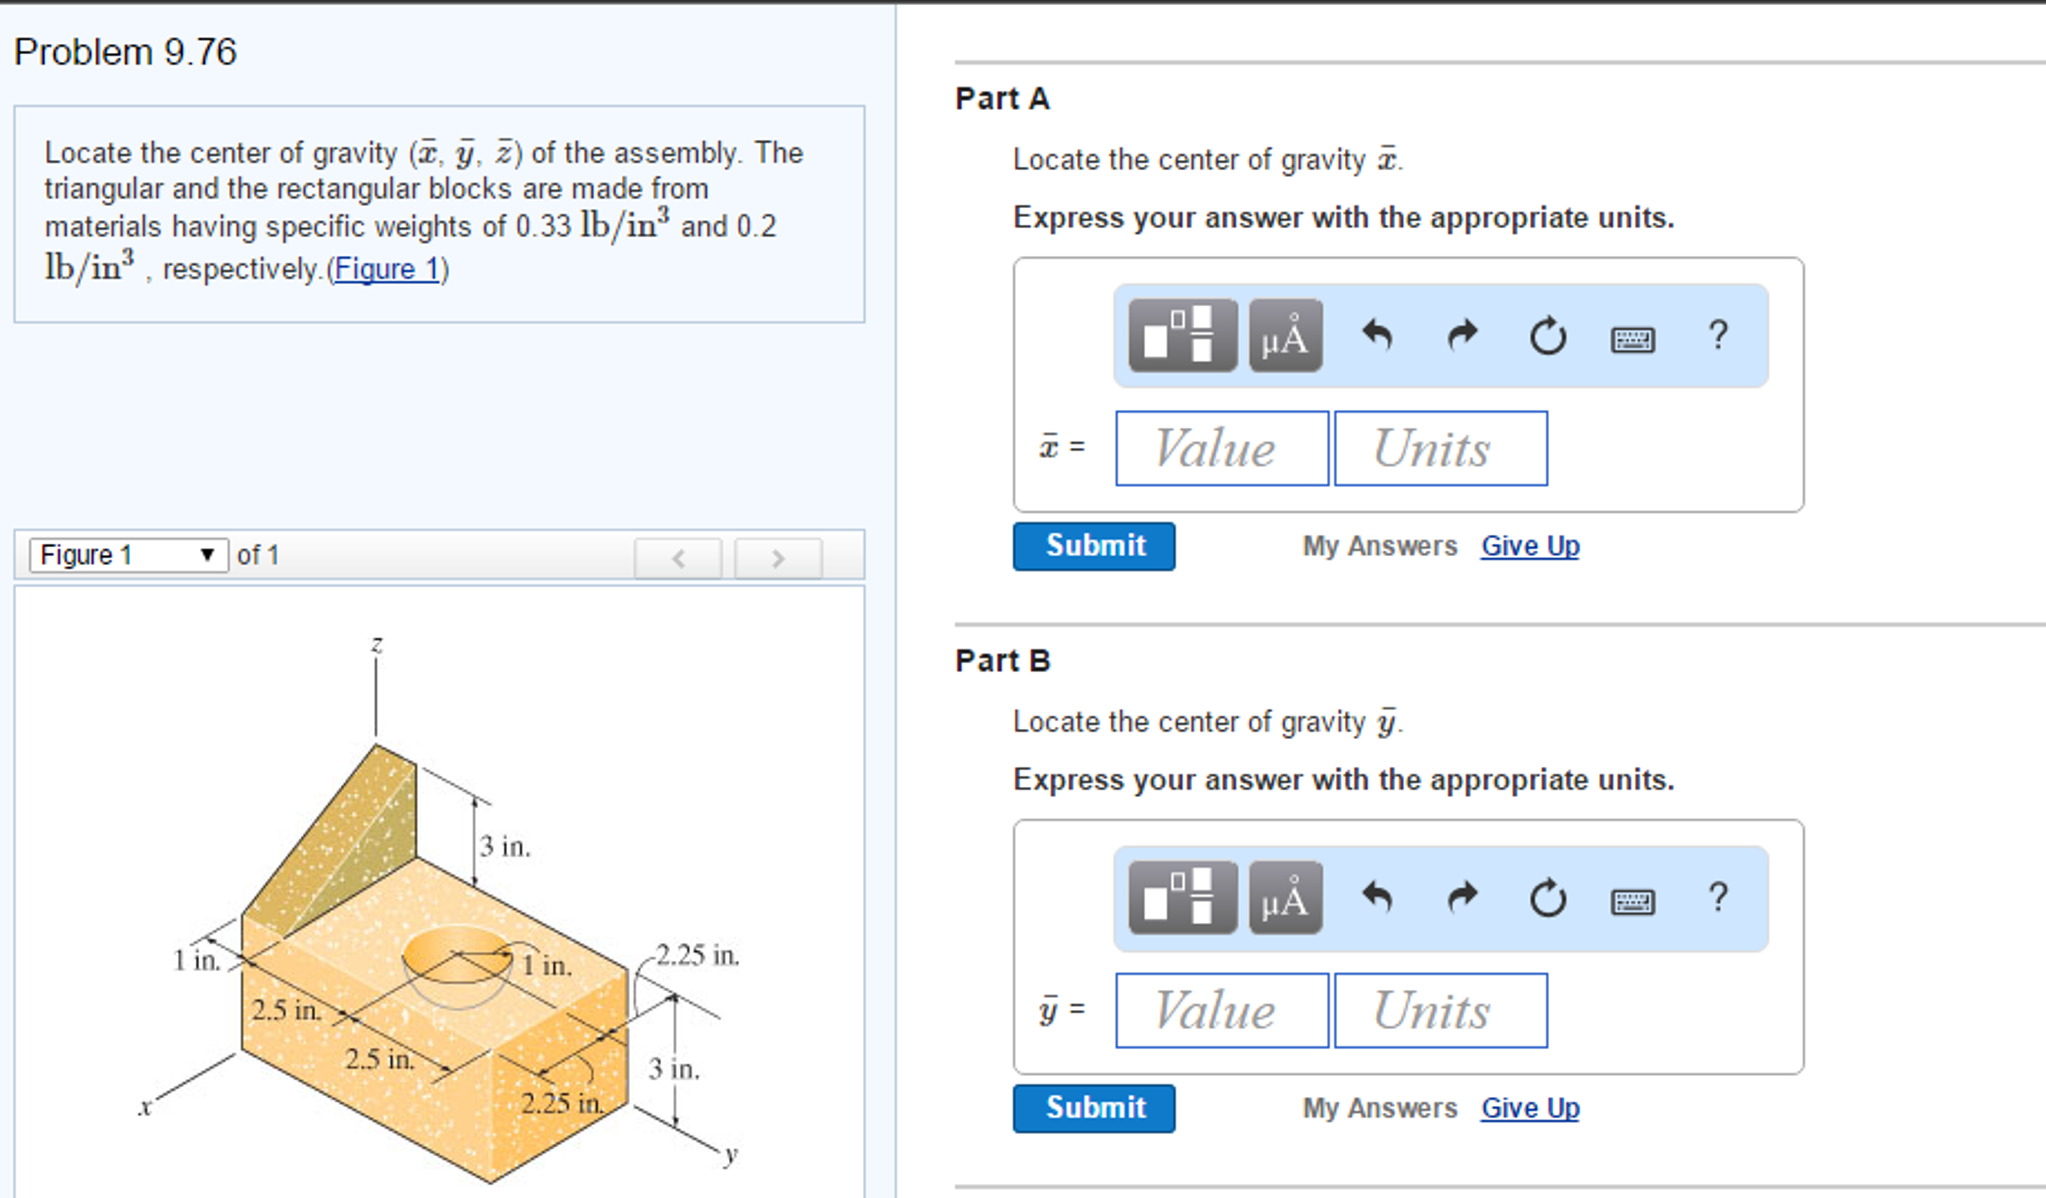
Task: Submit the answer for Part B
Action: pos(1093,1108)
